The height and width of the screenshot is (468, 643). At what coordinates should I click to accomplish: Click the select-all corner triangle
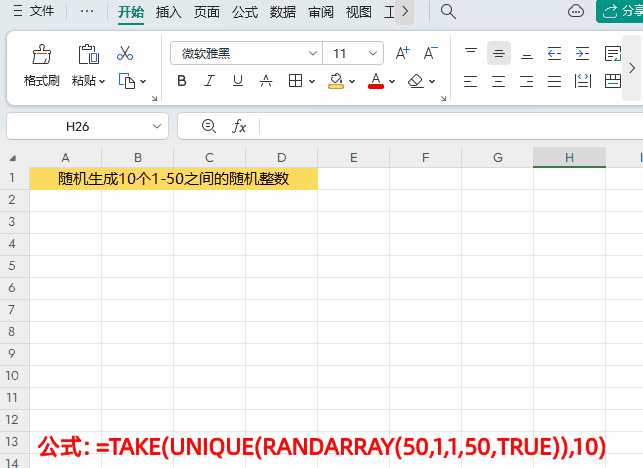(x=13, y=158)
